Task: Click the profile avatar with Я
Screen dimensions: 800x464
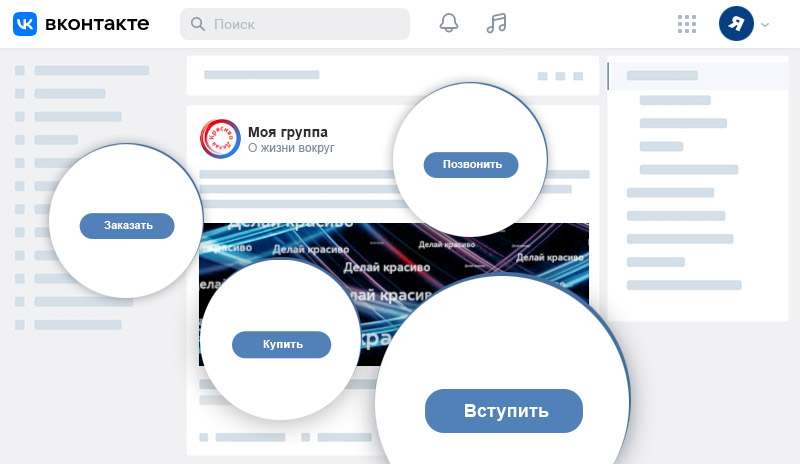Action: pyautogui.click(x=736, y=23)
